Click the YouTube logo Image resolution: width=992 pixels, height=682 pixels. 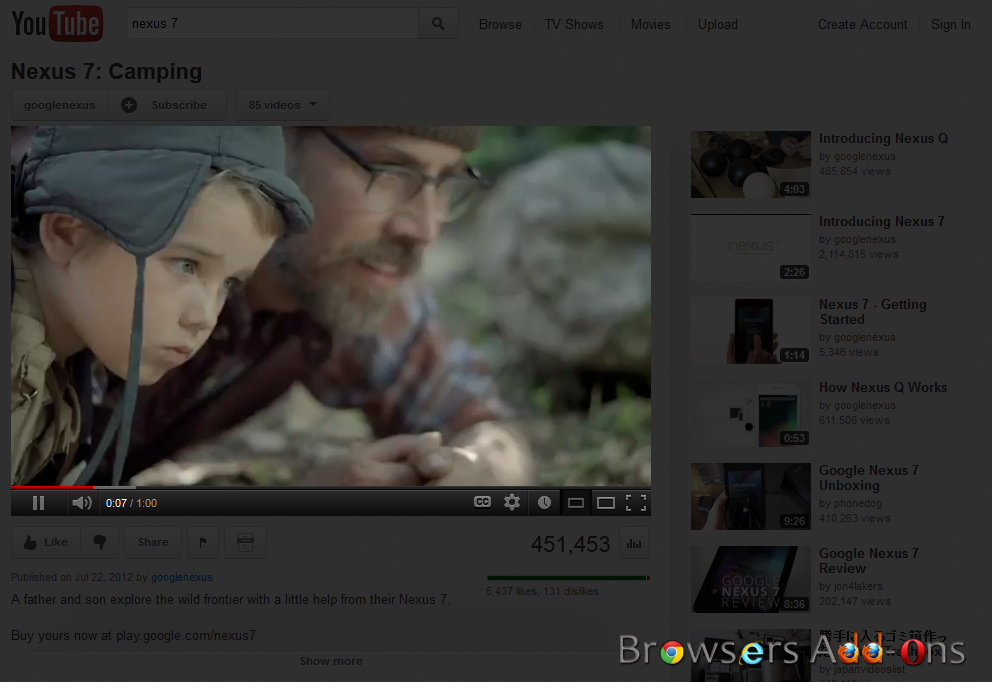57,23
